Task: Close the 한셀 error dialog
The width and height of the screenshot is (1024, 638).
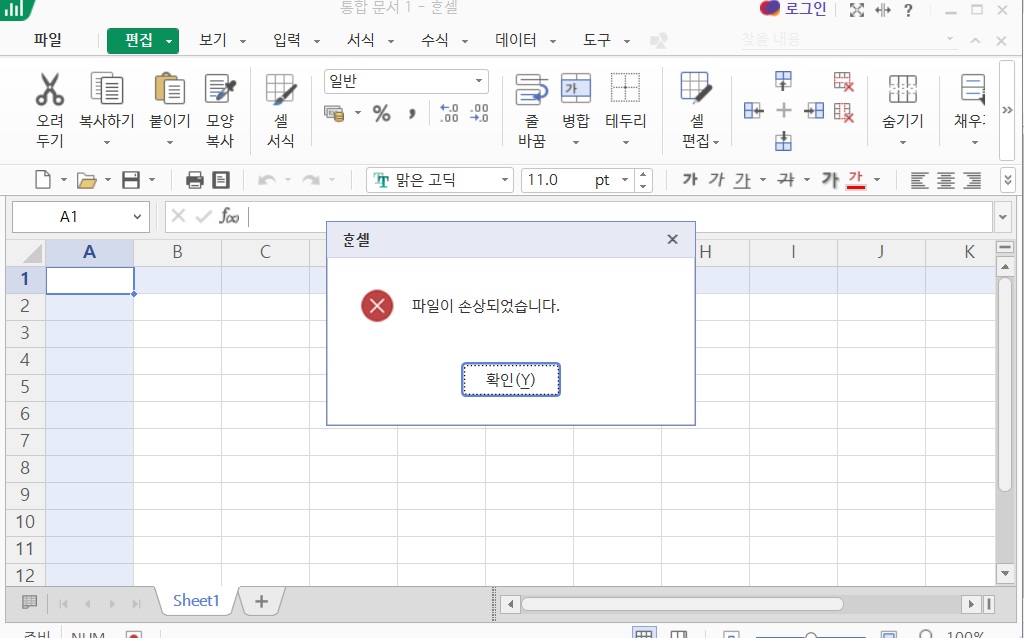Action: click(x=673, y=239)
